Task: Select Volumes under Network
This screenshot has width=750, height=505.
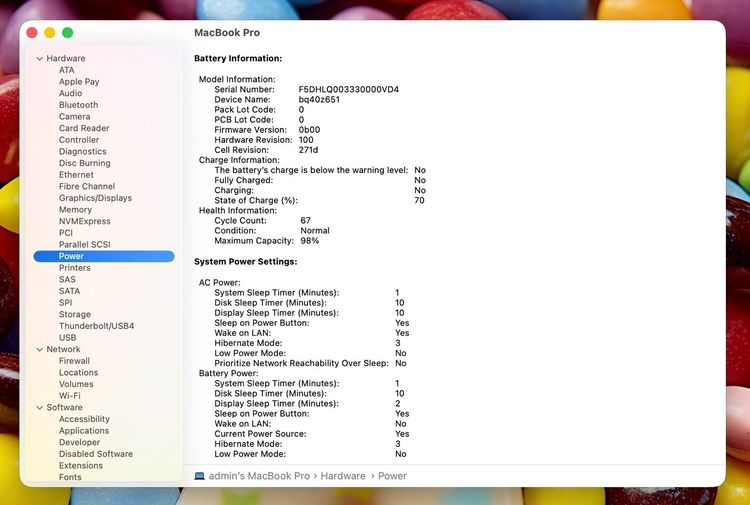Action: (x=76, y=384)
